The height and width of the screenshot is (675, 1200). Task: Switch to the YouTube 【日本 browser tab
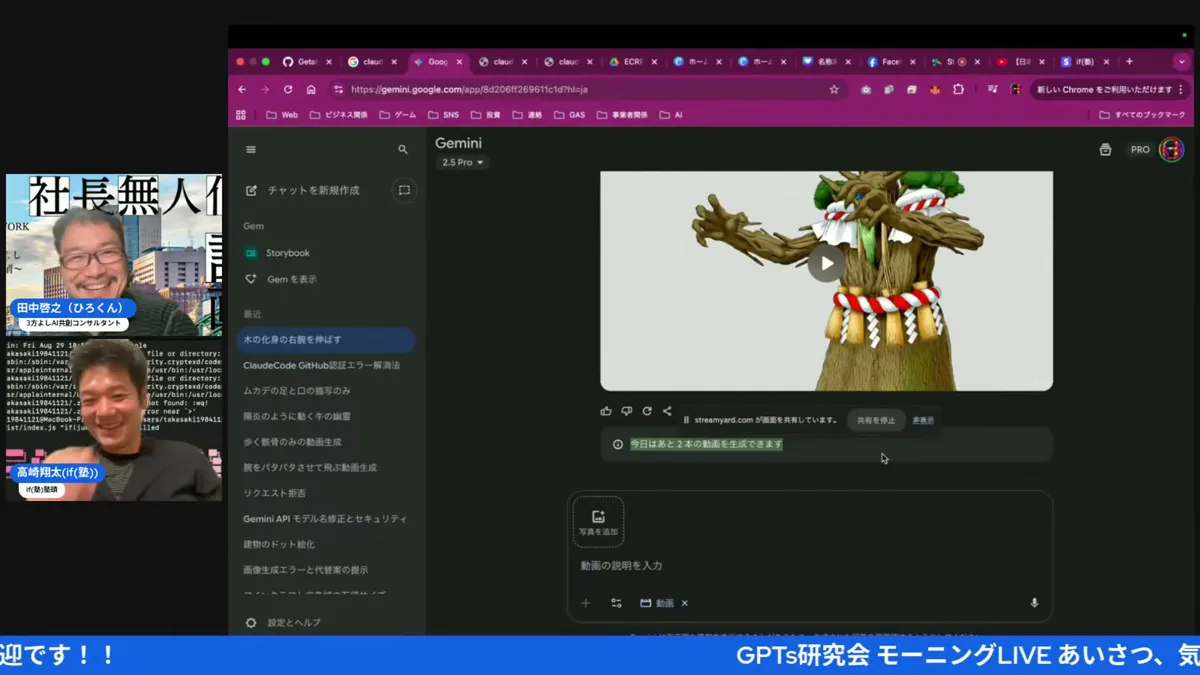(1021, 62)
